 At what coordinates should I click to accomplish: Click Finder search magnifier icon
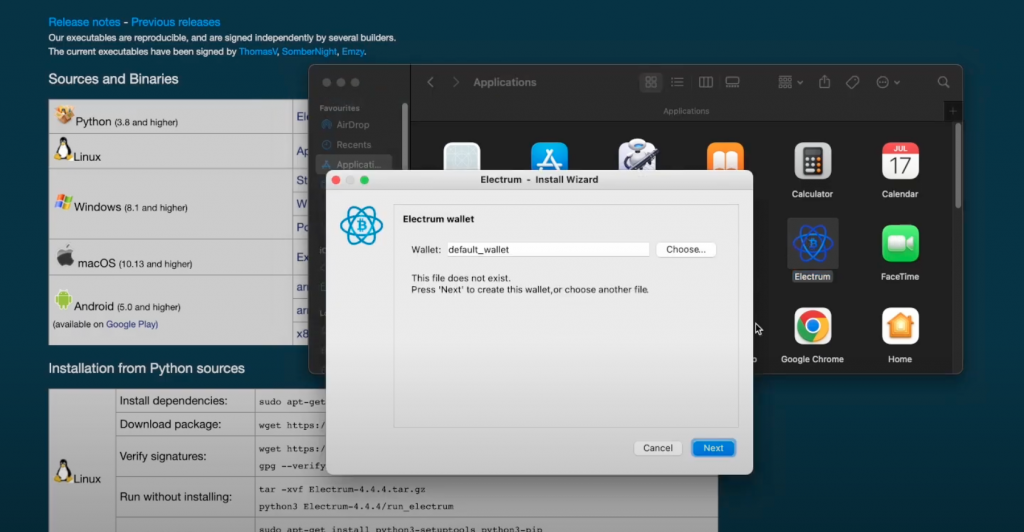944,82
